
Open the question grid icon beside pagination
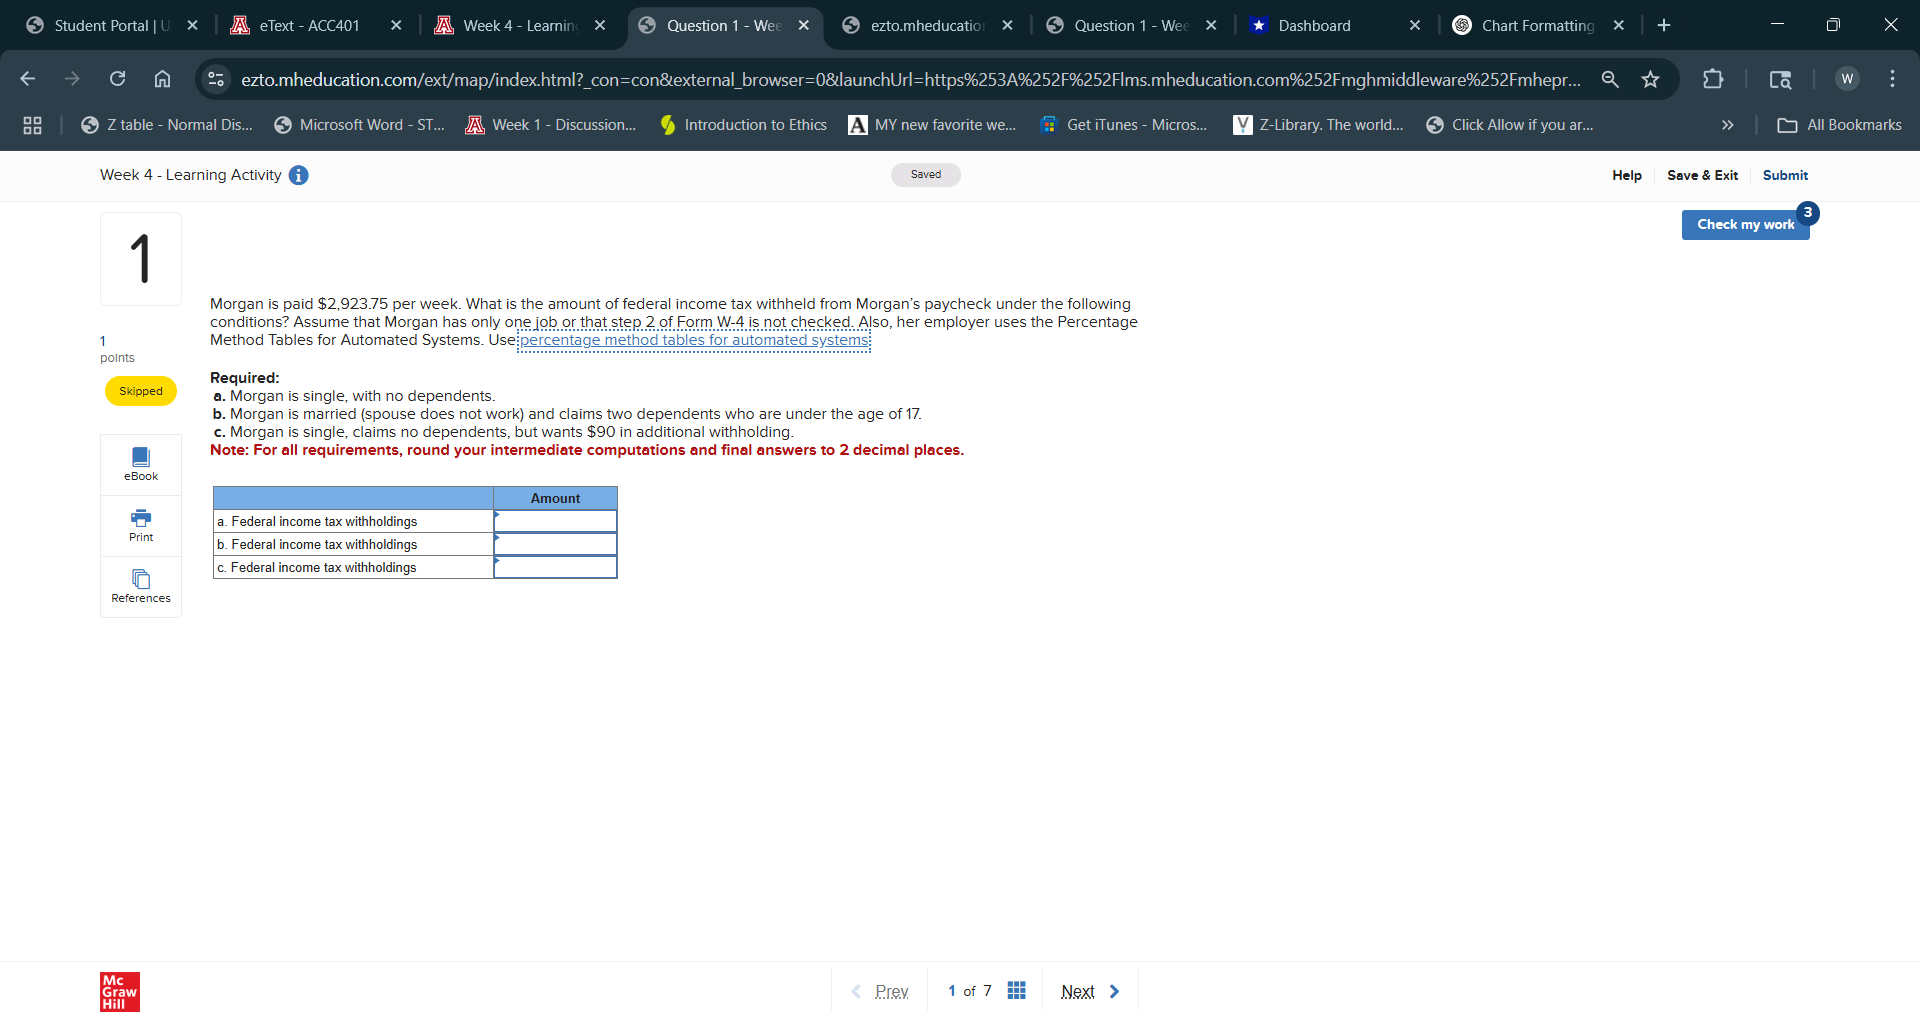click(1017, 990)
